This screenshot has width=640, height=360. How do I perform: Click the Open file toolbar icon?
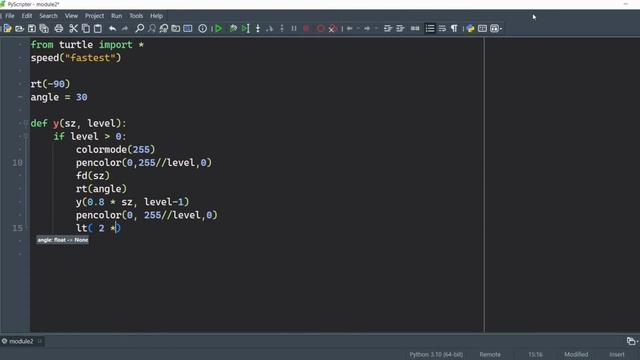click(x=19, y=29)
